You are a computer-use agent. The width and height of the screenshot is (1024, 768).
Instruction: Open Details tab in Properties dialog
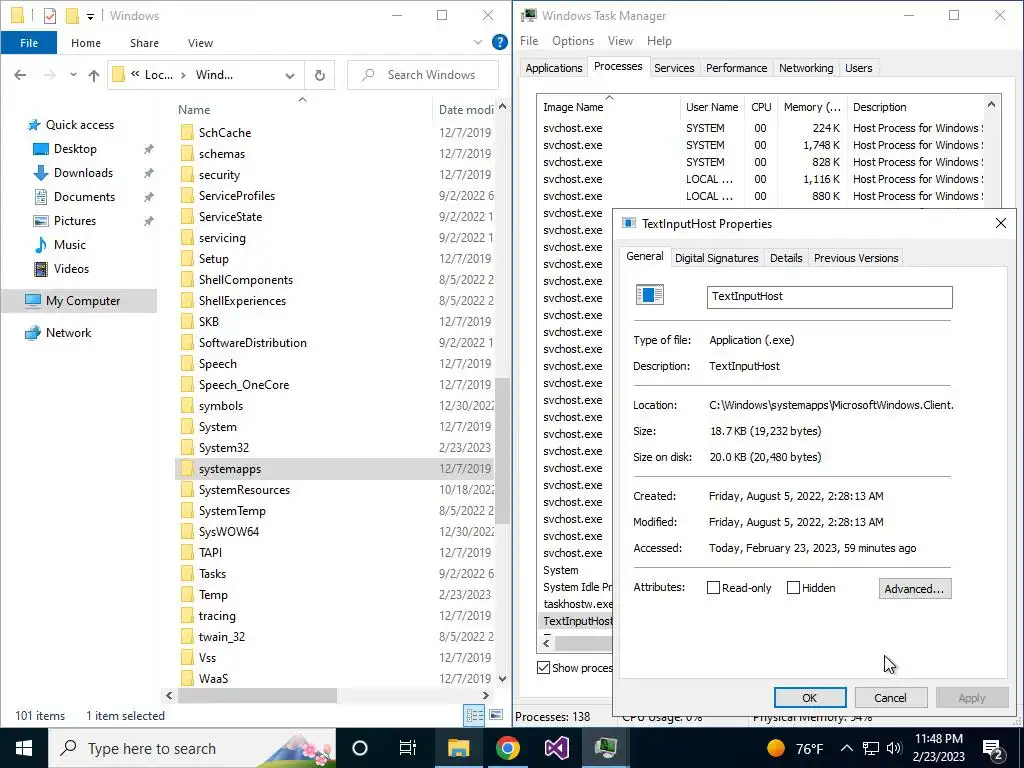[x=786, y=258]
